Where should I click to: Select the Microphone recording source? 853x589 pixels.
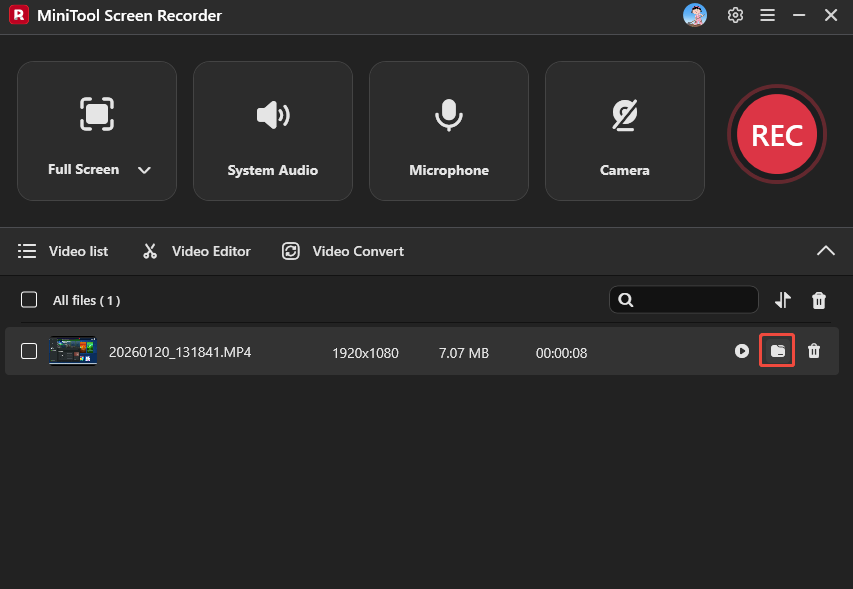click(x=448, y=131)
